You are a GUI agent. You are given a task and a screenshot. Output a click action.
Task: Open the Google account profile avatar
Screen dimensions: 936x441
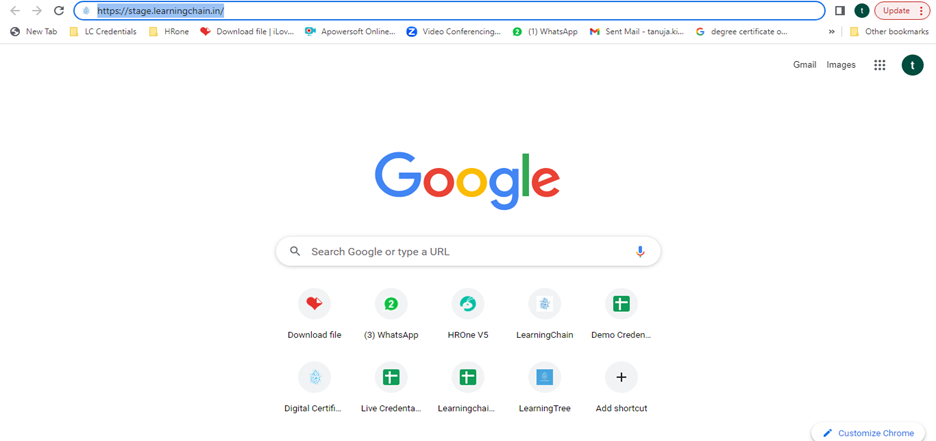click(911, 65)
